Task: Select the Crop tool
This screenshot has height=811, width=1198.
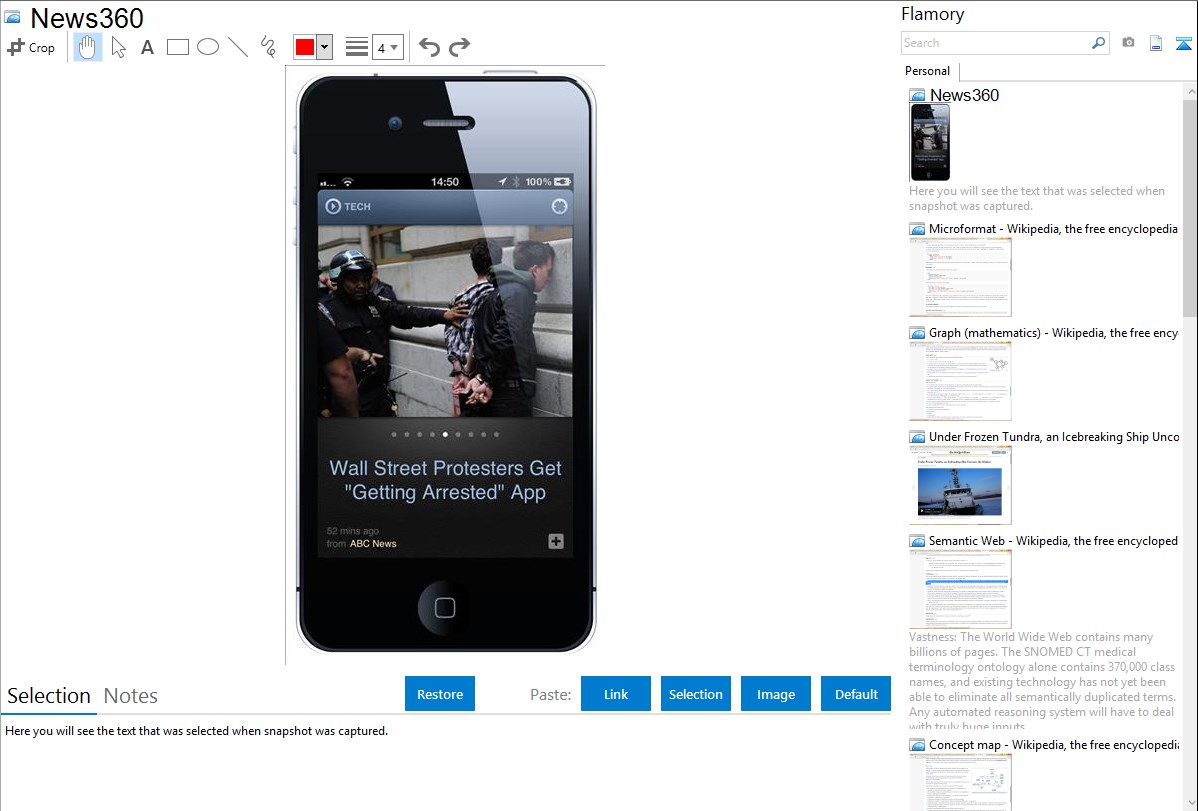Action: point(31,47)
